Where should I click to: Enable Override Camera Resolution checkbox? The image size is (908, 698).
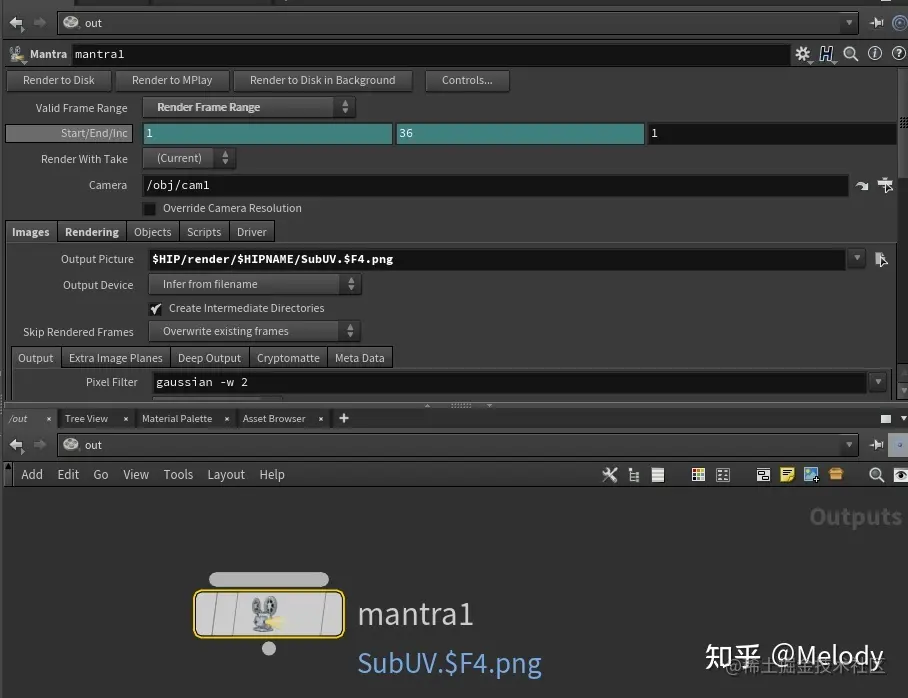(x=149, y=209)
